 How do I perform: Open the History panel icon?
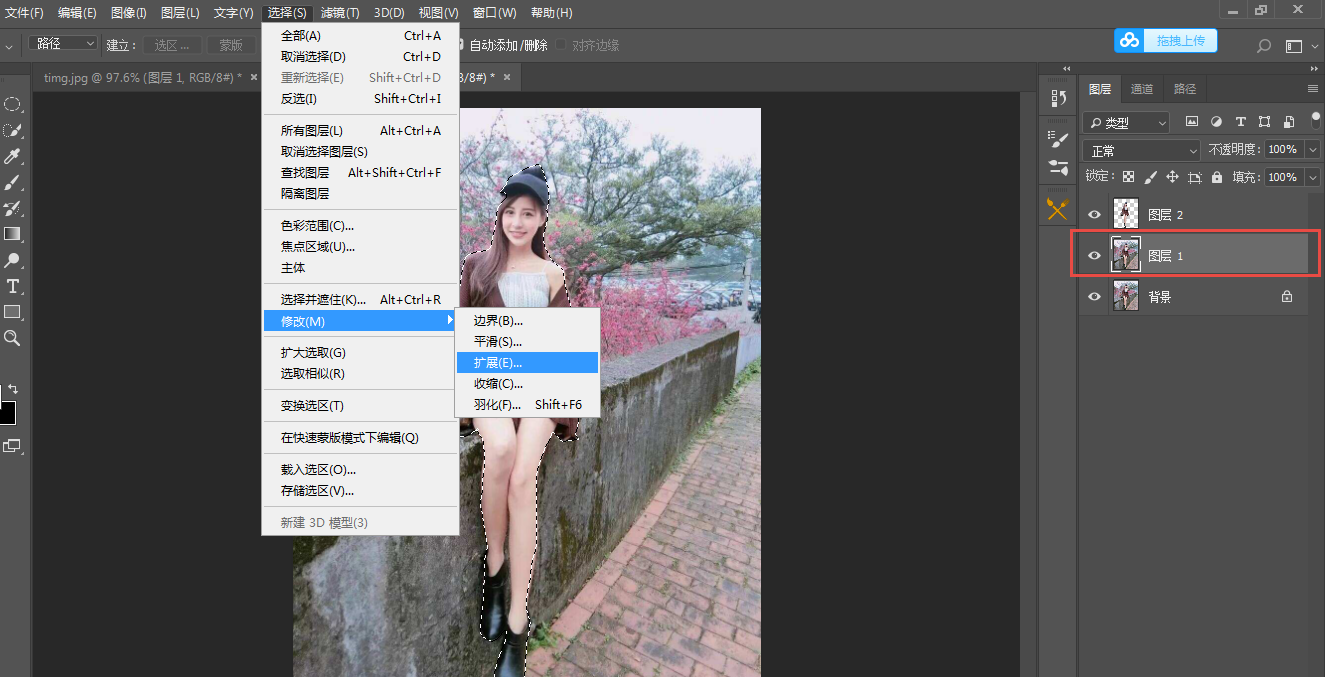(x=1058, y=98)
